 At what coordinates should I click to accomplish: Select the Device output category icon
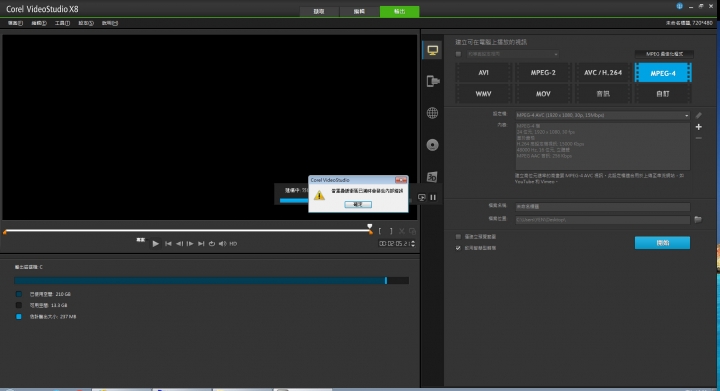(x=432, y=81)
